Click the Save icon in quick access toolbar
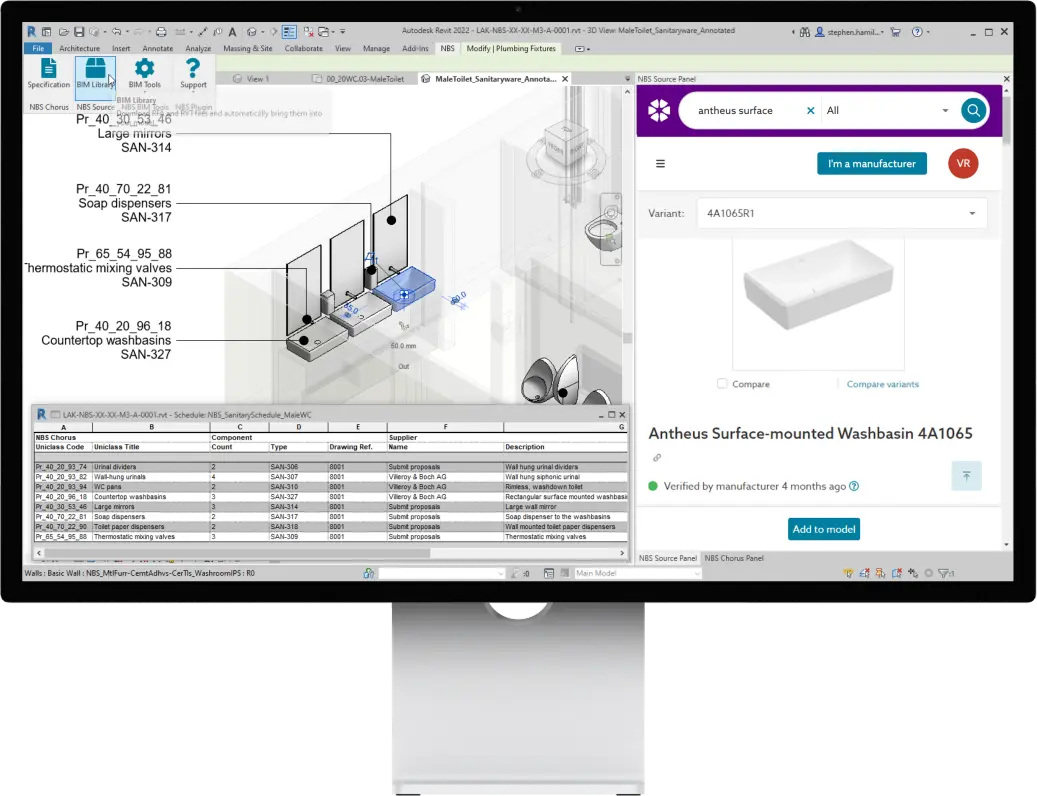1037x796 pixels. pos(78,30)
